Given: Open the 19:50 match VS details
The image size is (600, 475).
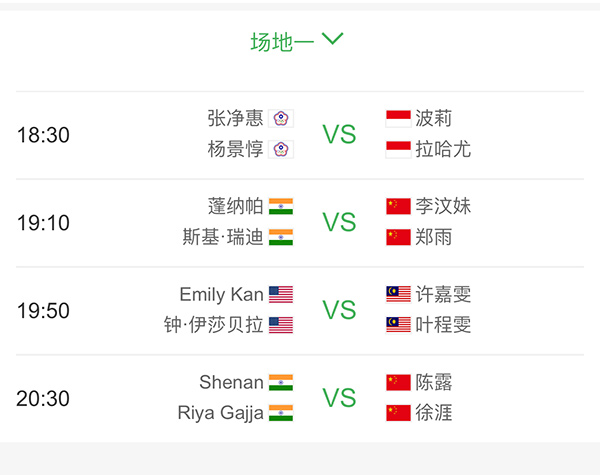Looking at the screenshot, I should pyautogui.click(x=339, y=310).
